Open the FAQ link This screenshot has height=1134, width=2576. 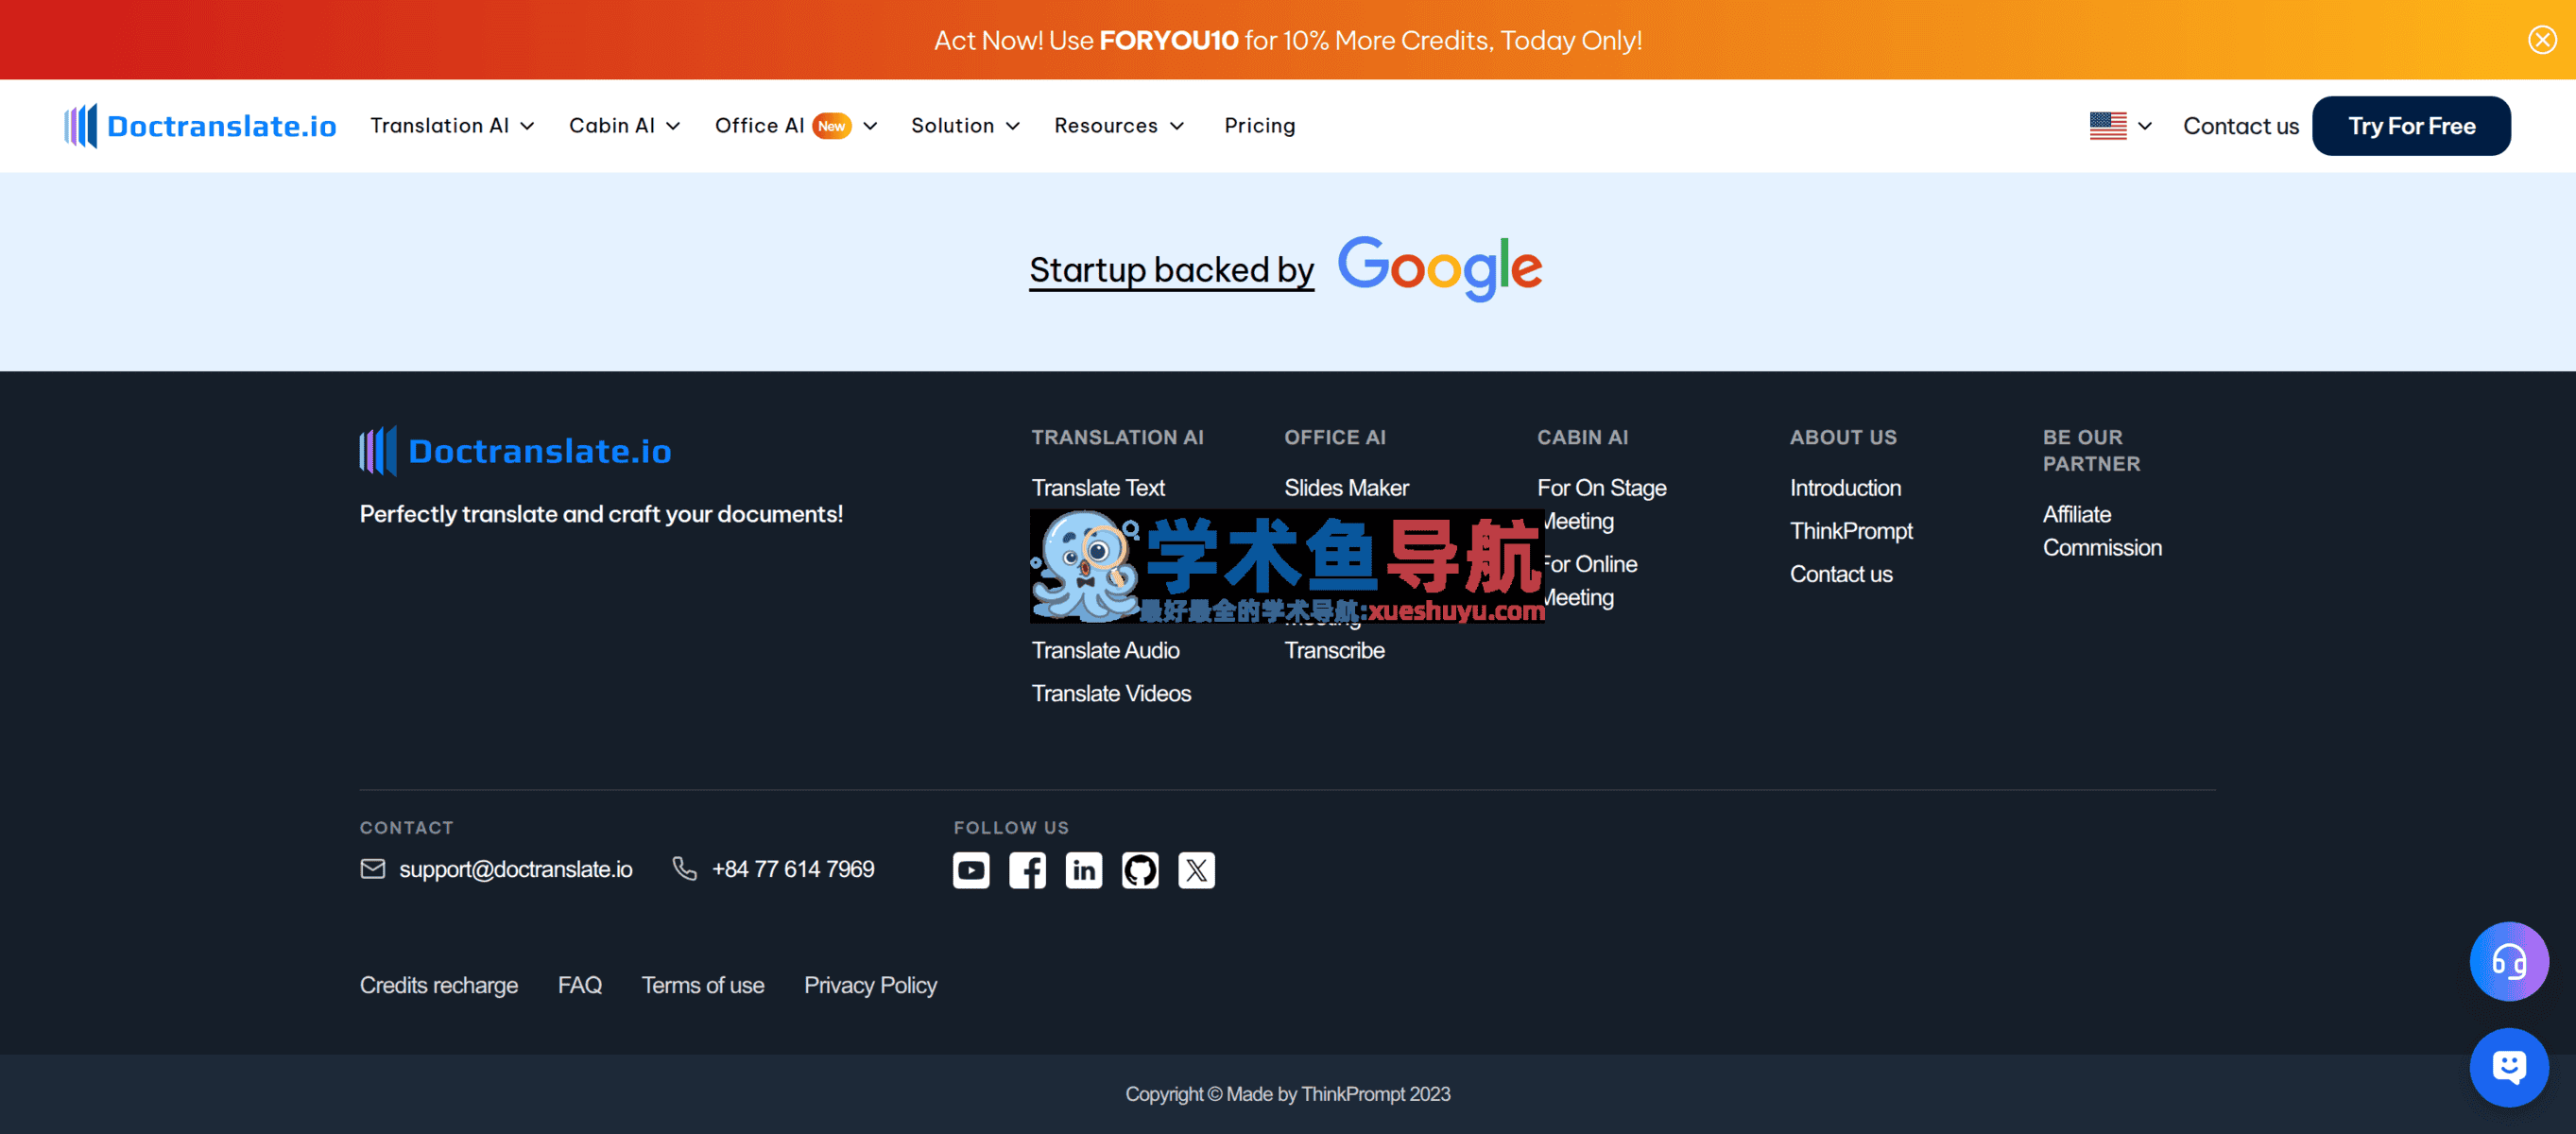pyautogui.click(x=579, y=985)
